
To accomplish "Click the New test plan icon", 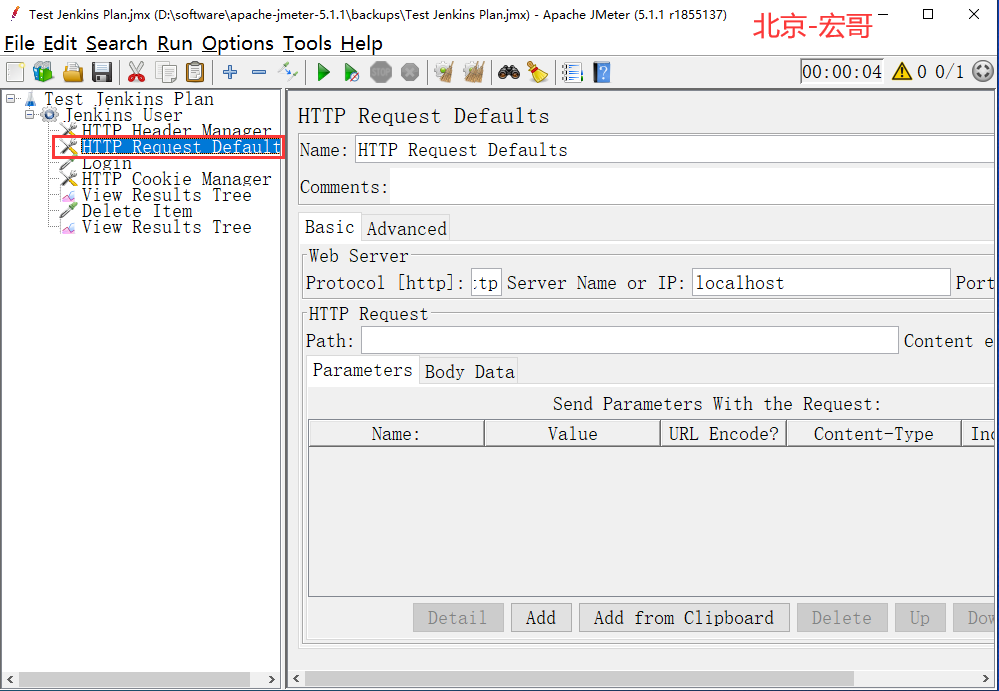I will [x=15, y=72].
